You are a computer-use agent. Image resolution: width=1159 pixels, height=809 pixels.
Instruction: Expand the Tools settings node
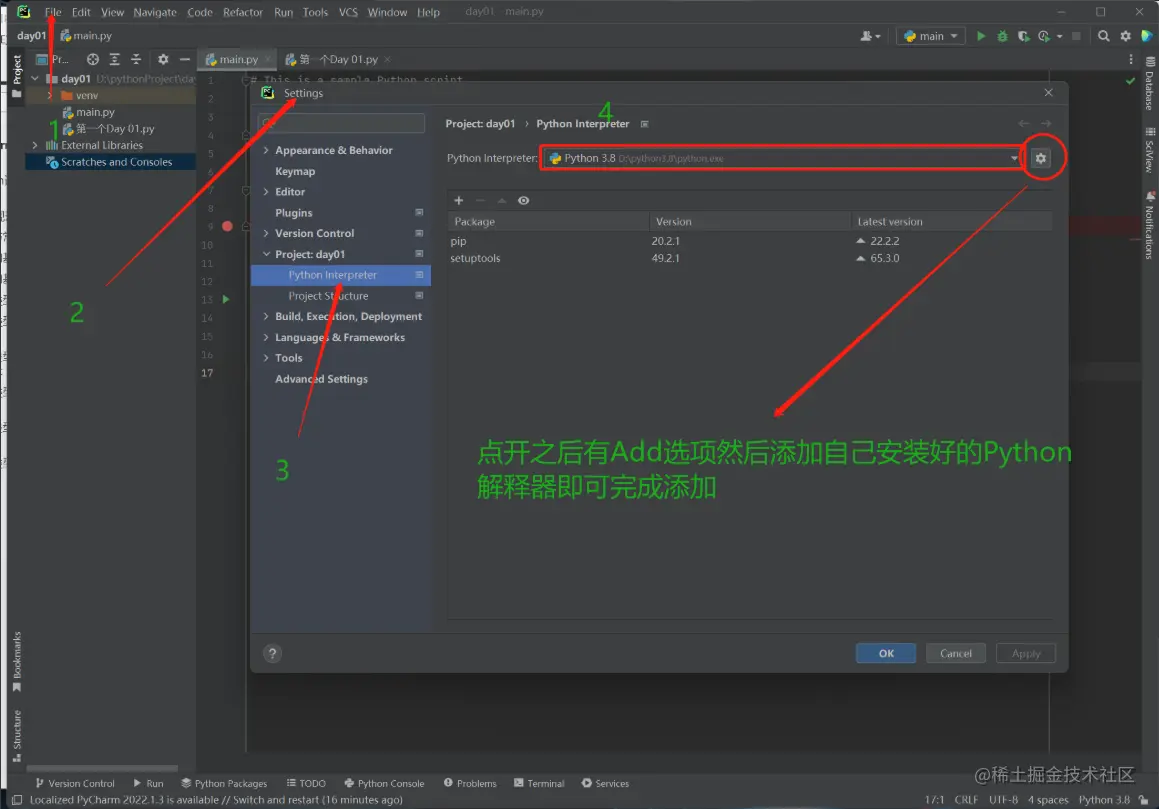coord(266,358)
